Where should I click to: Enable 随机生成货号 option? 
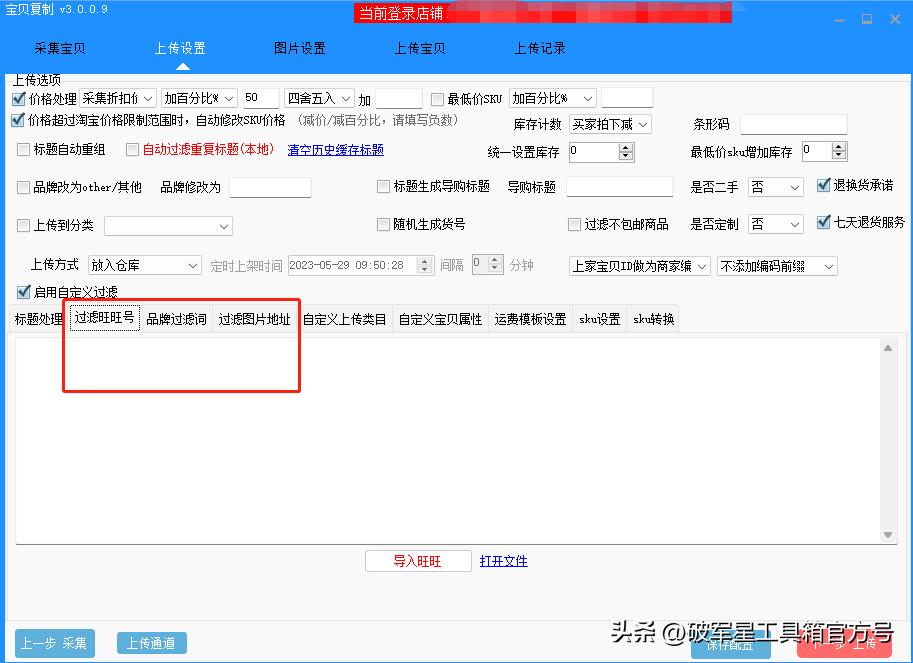[383, 224]
